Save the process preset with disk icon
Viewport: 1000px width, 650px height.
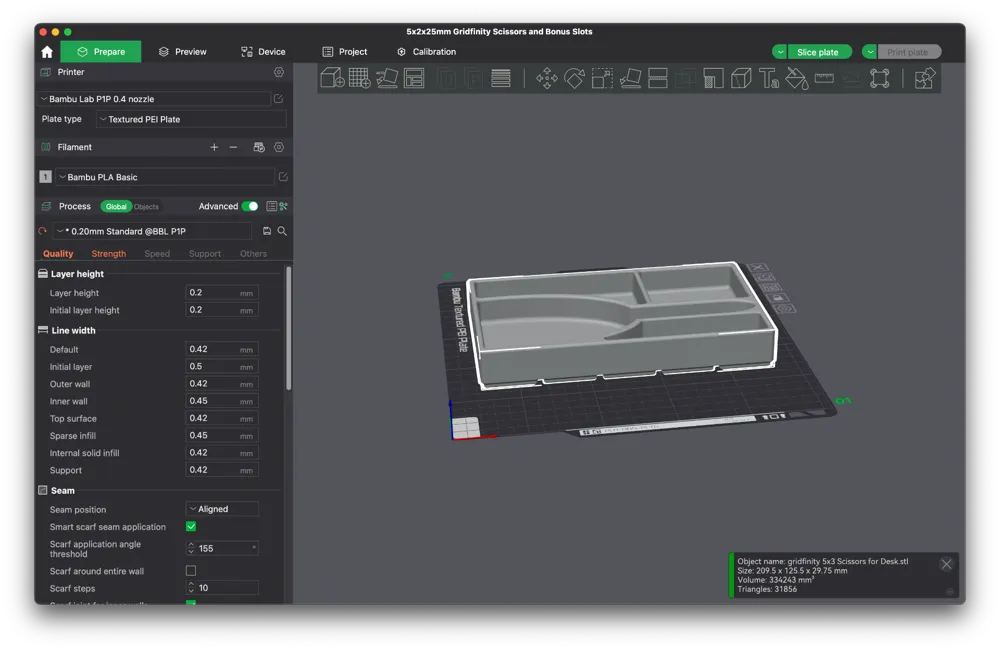tap(267, 231)
